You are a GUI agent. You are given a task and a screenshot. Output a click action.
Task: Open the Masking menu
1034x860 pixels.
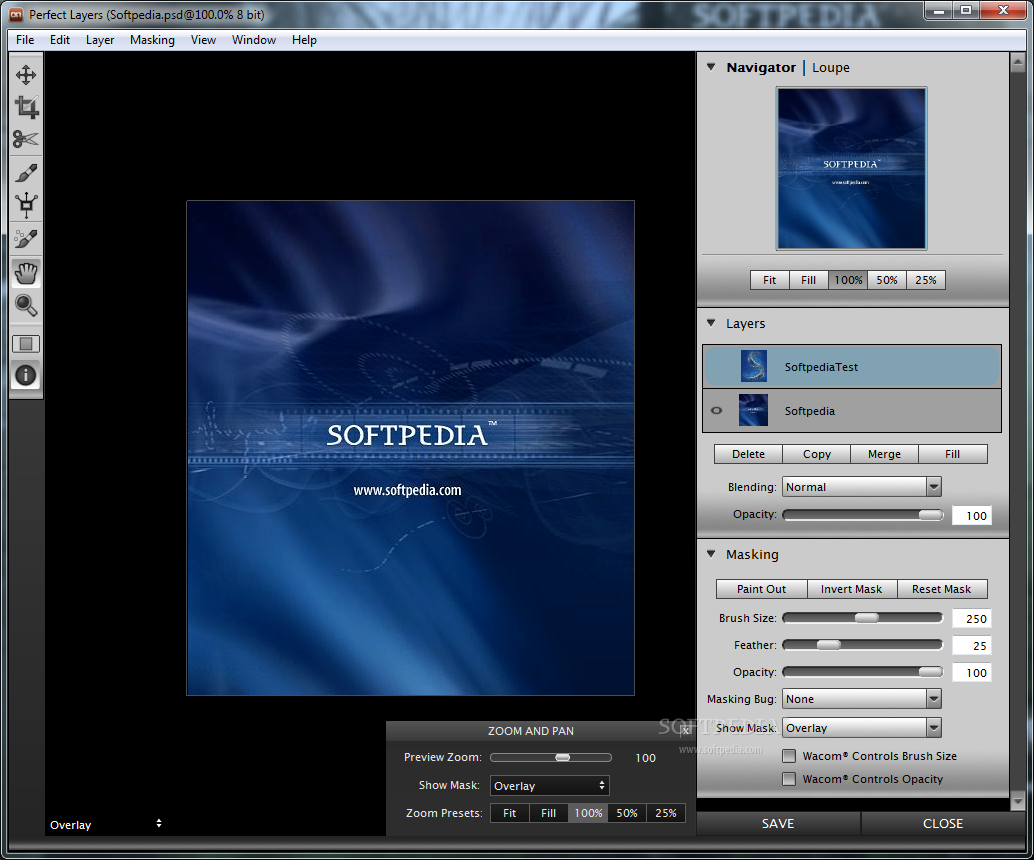(x=152, y=40)
